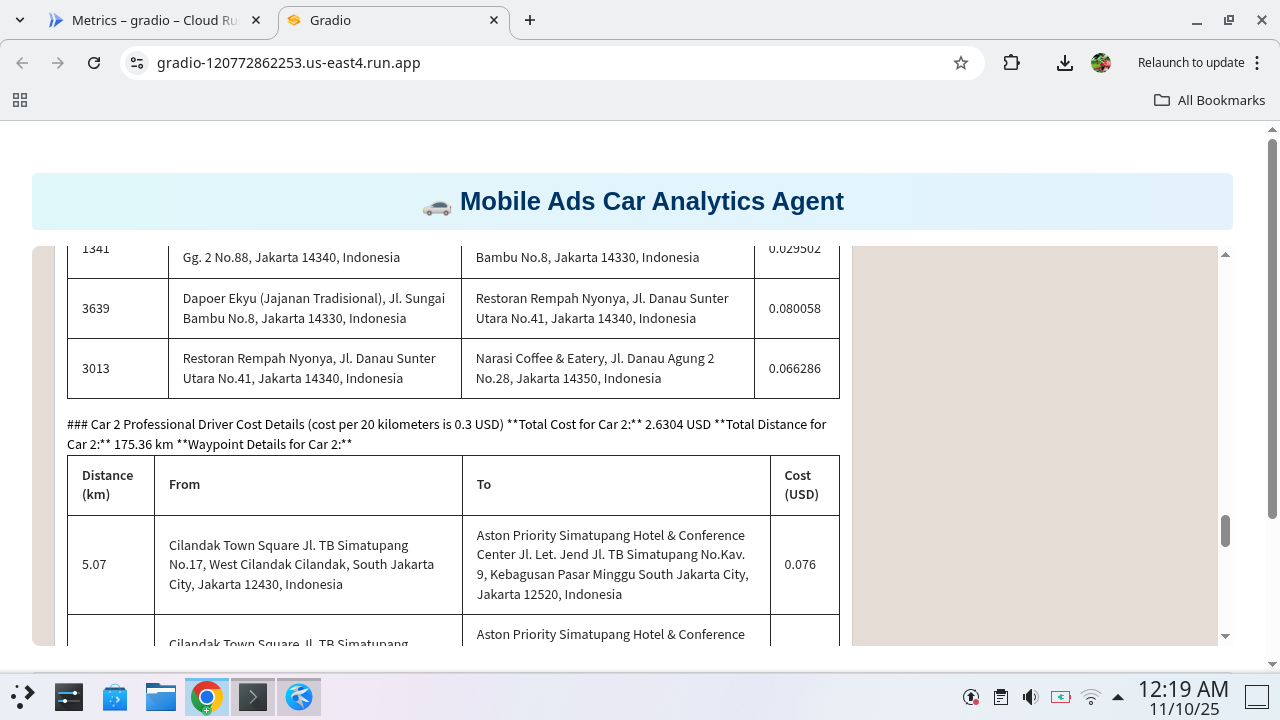
Task: Click the Cilandak Town Square From cell of the 5.07 row
Action: [308, 565]
